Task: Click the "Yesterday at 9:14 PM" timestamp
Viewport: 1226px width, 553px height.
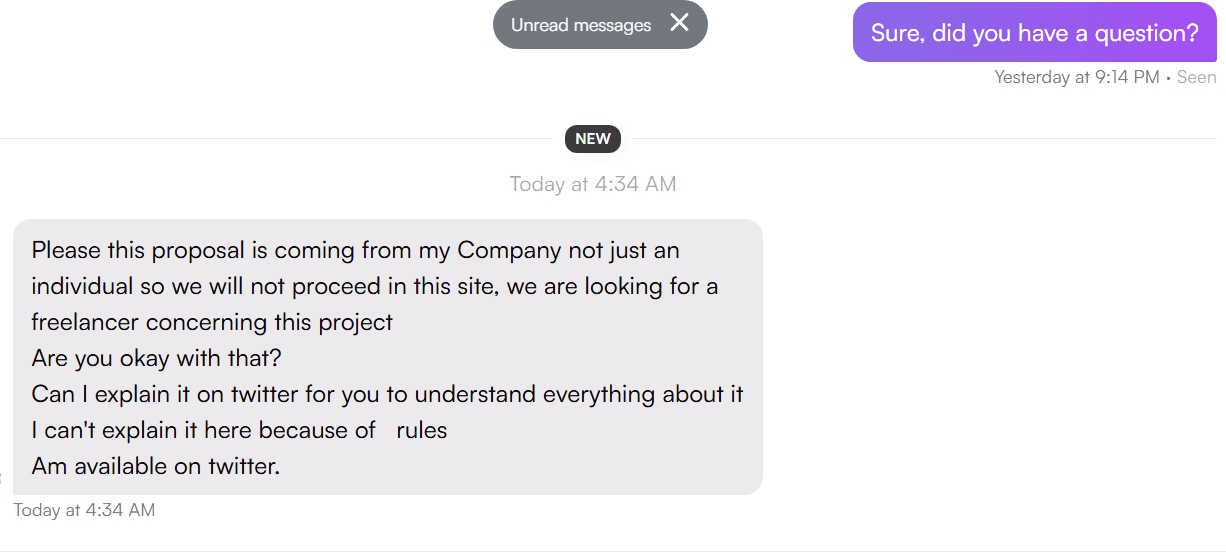Action: coord(1076,77)
